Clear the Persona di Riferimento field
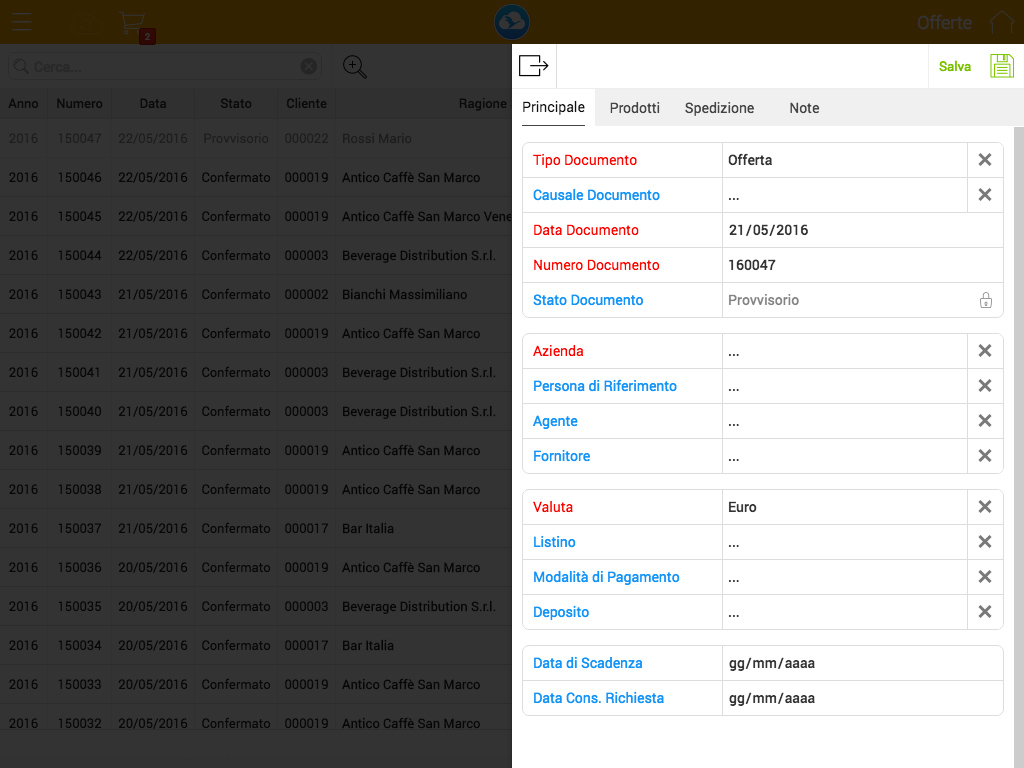This screenshot has width=1024, height=768. point(985,386)
